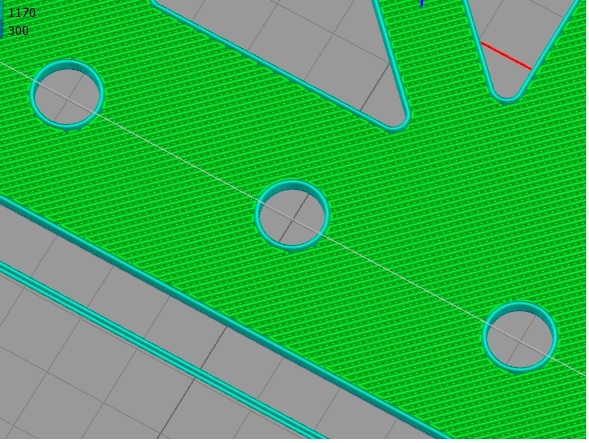Click the blue slider bar at left edge
The width and height of the screenshot is (589, 443).
pos(2,19)
